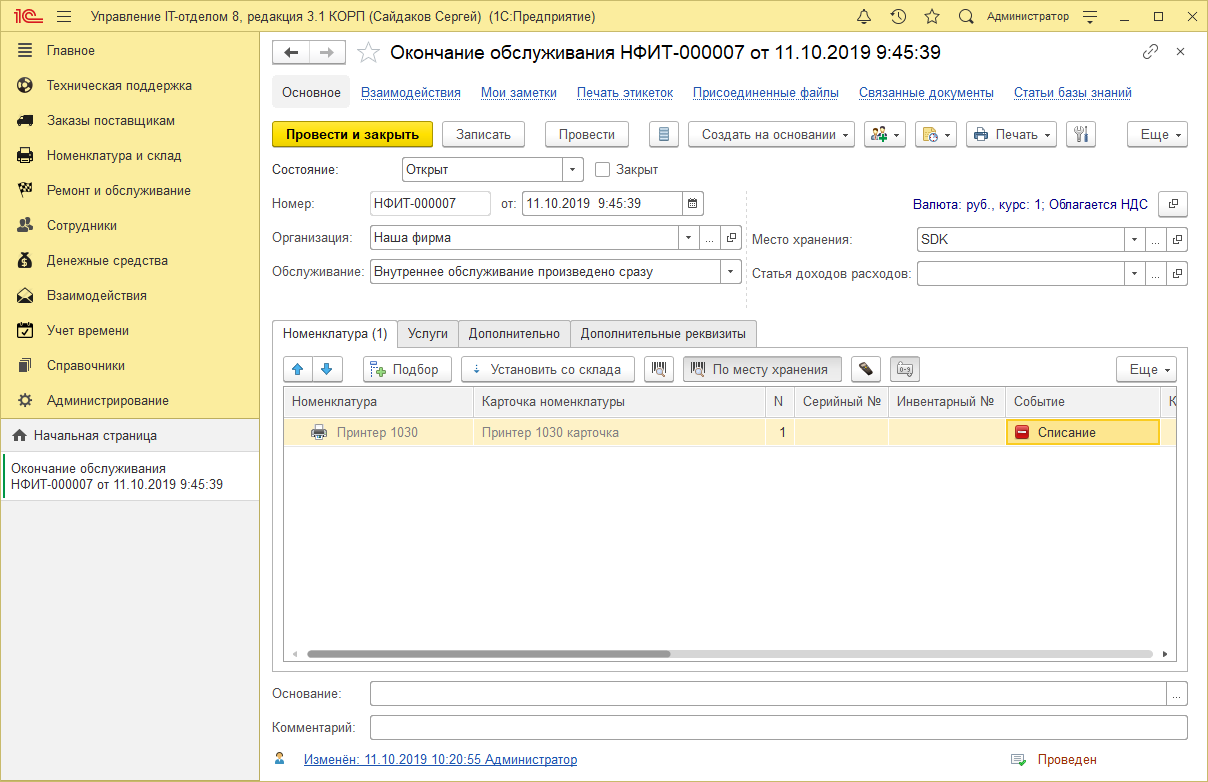
Task: Open the Состояние dropdown
Action: point(572,169)
